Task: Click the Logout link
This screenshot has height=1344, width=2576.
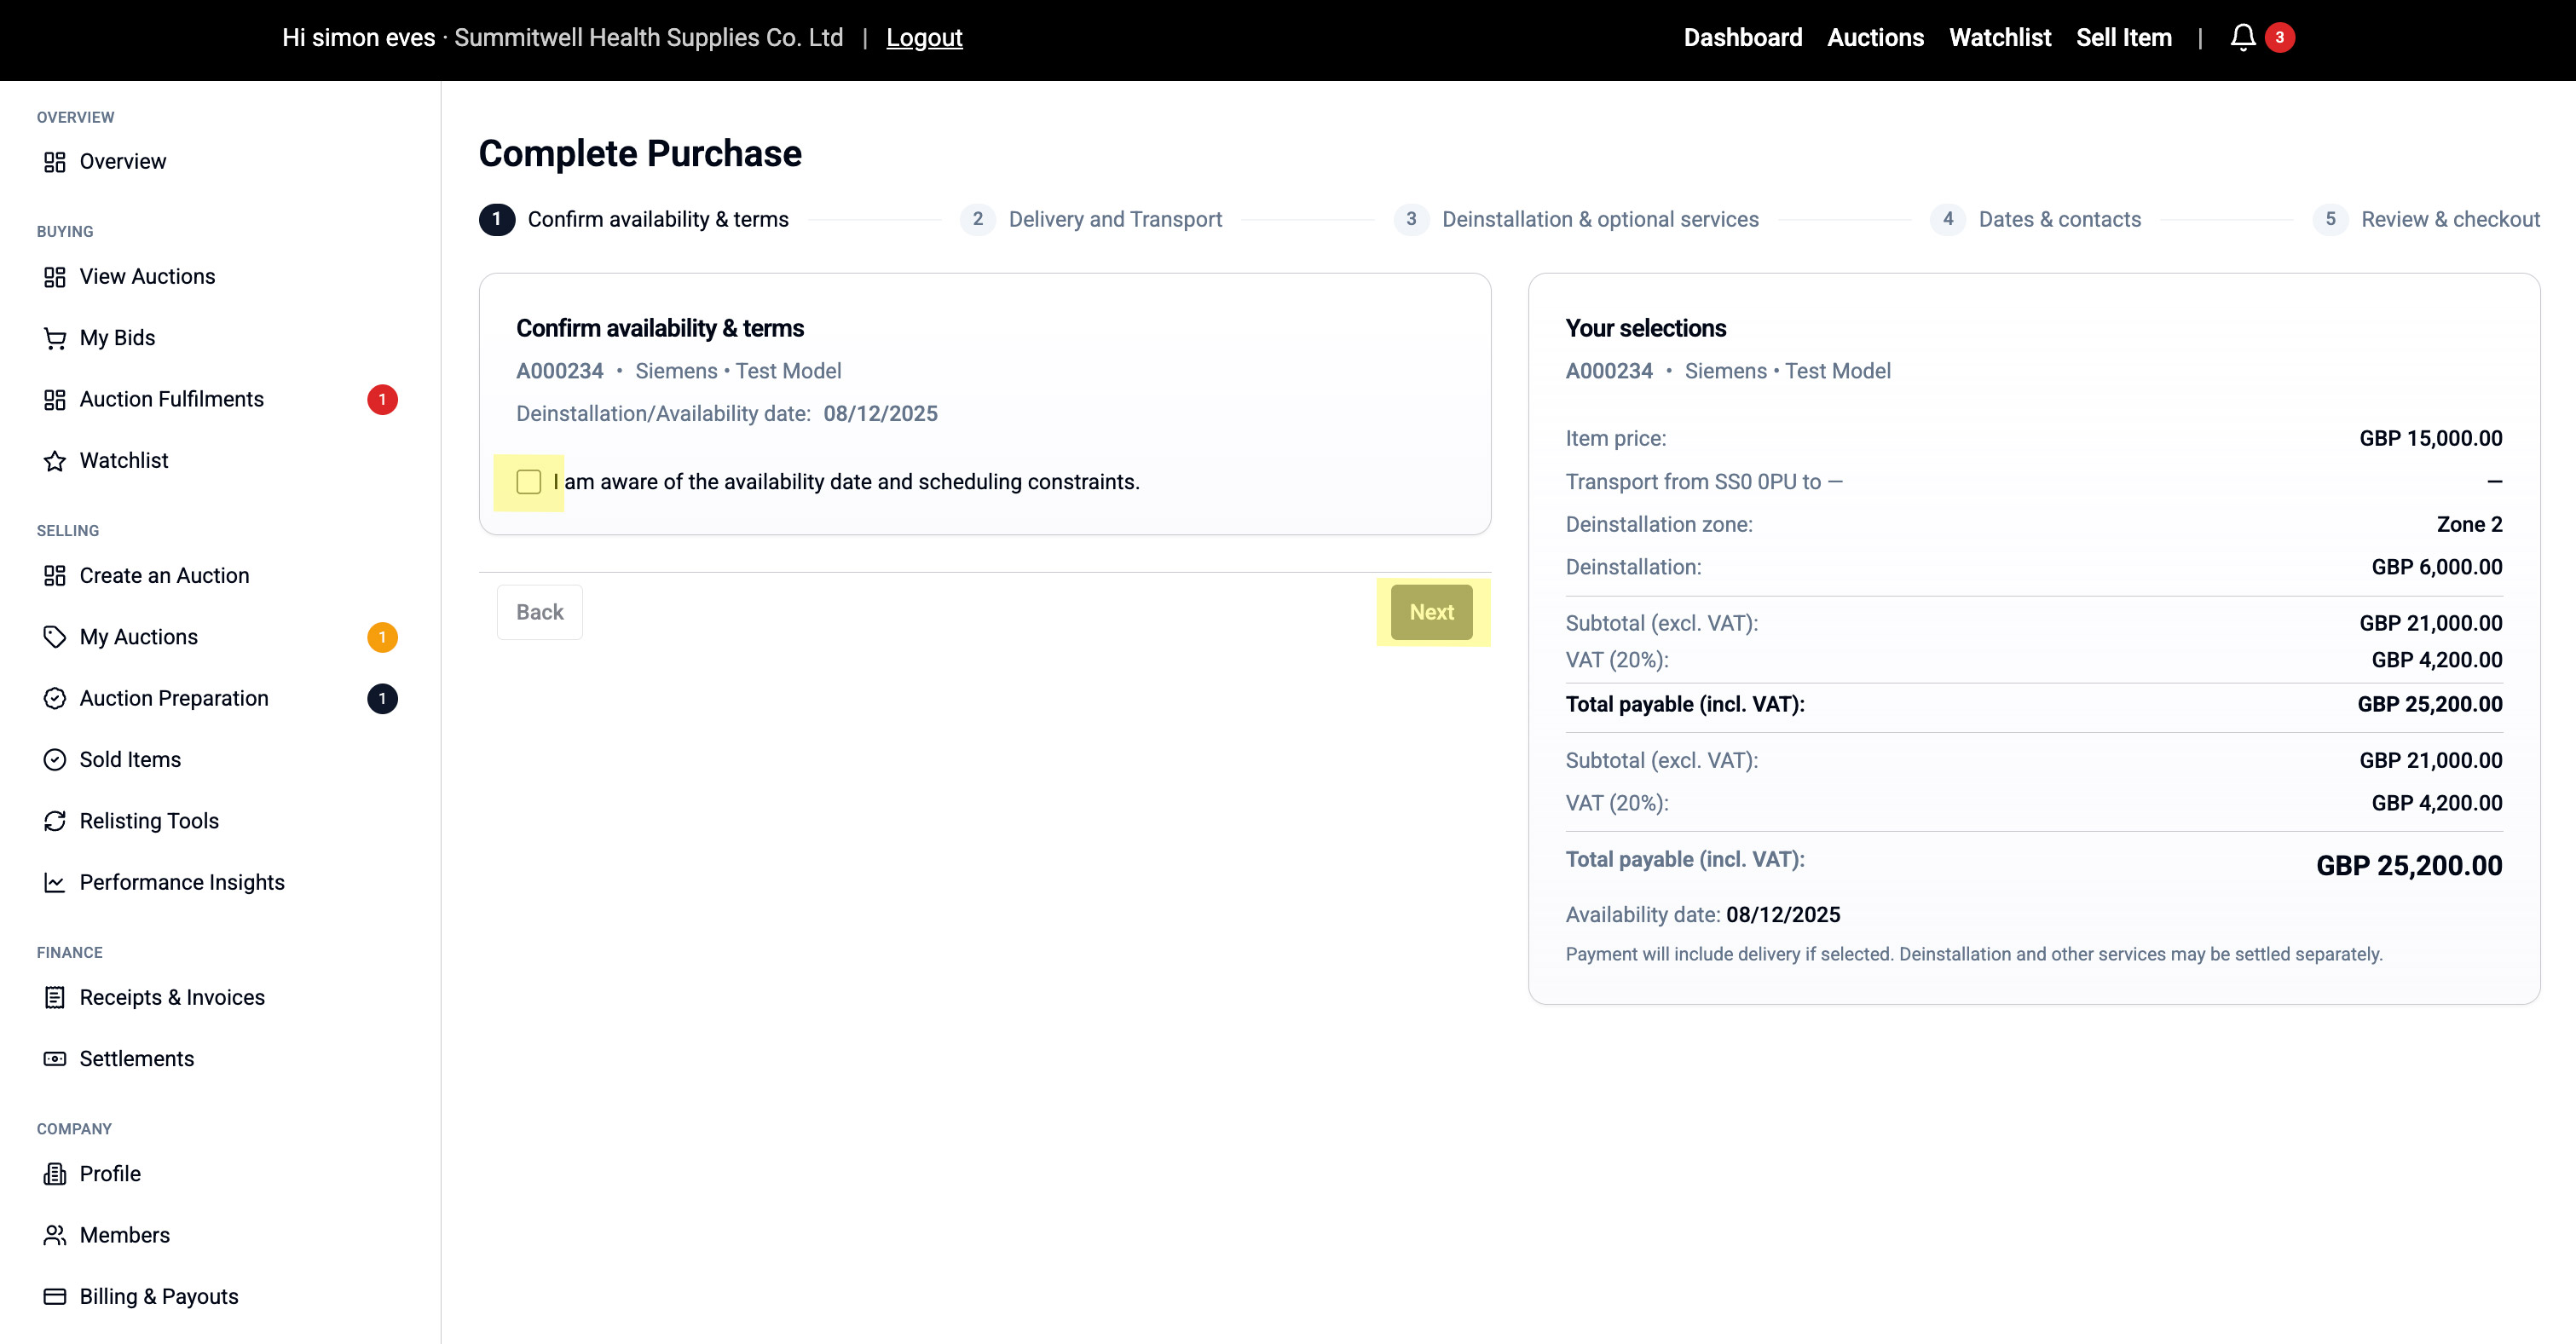Action: click(x=924, y=38)
